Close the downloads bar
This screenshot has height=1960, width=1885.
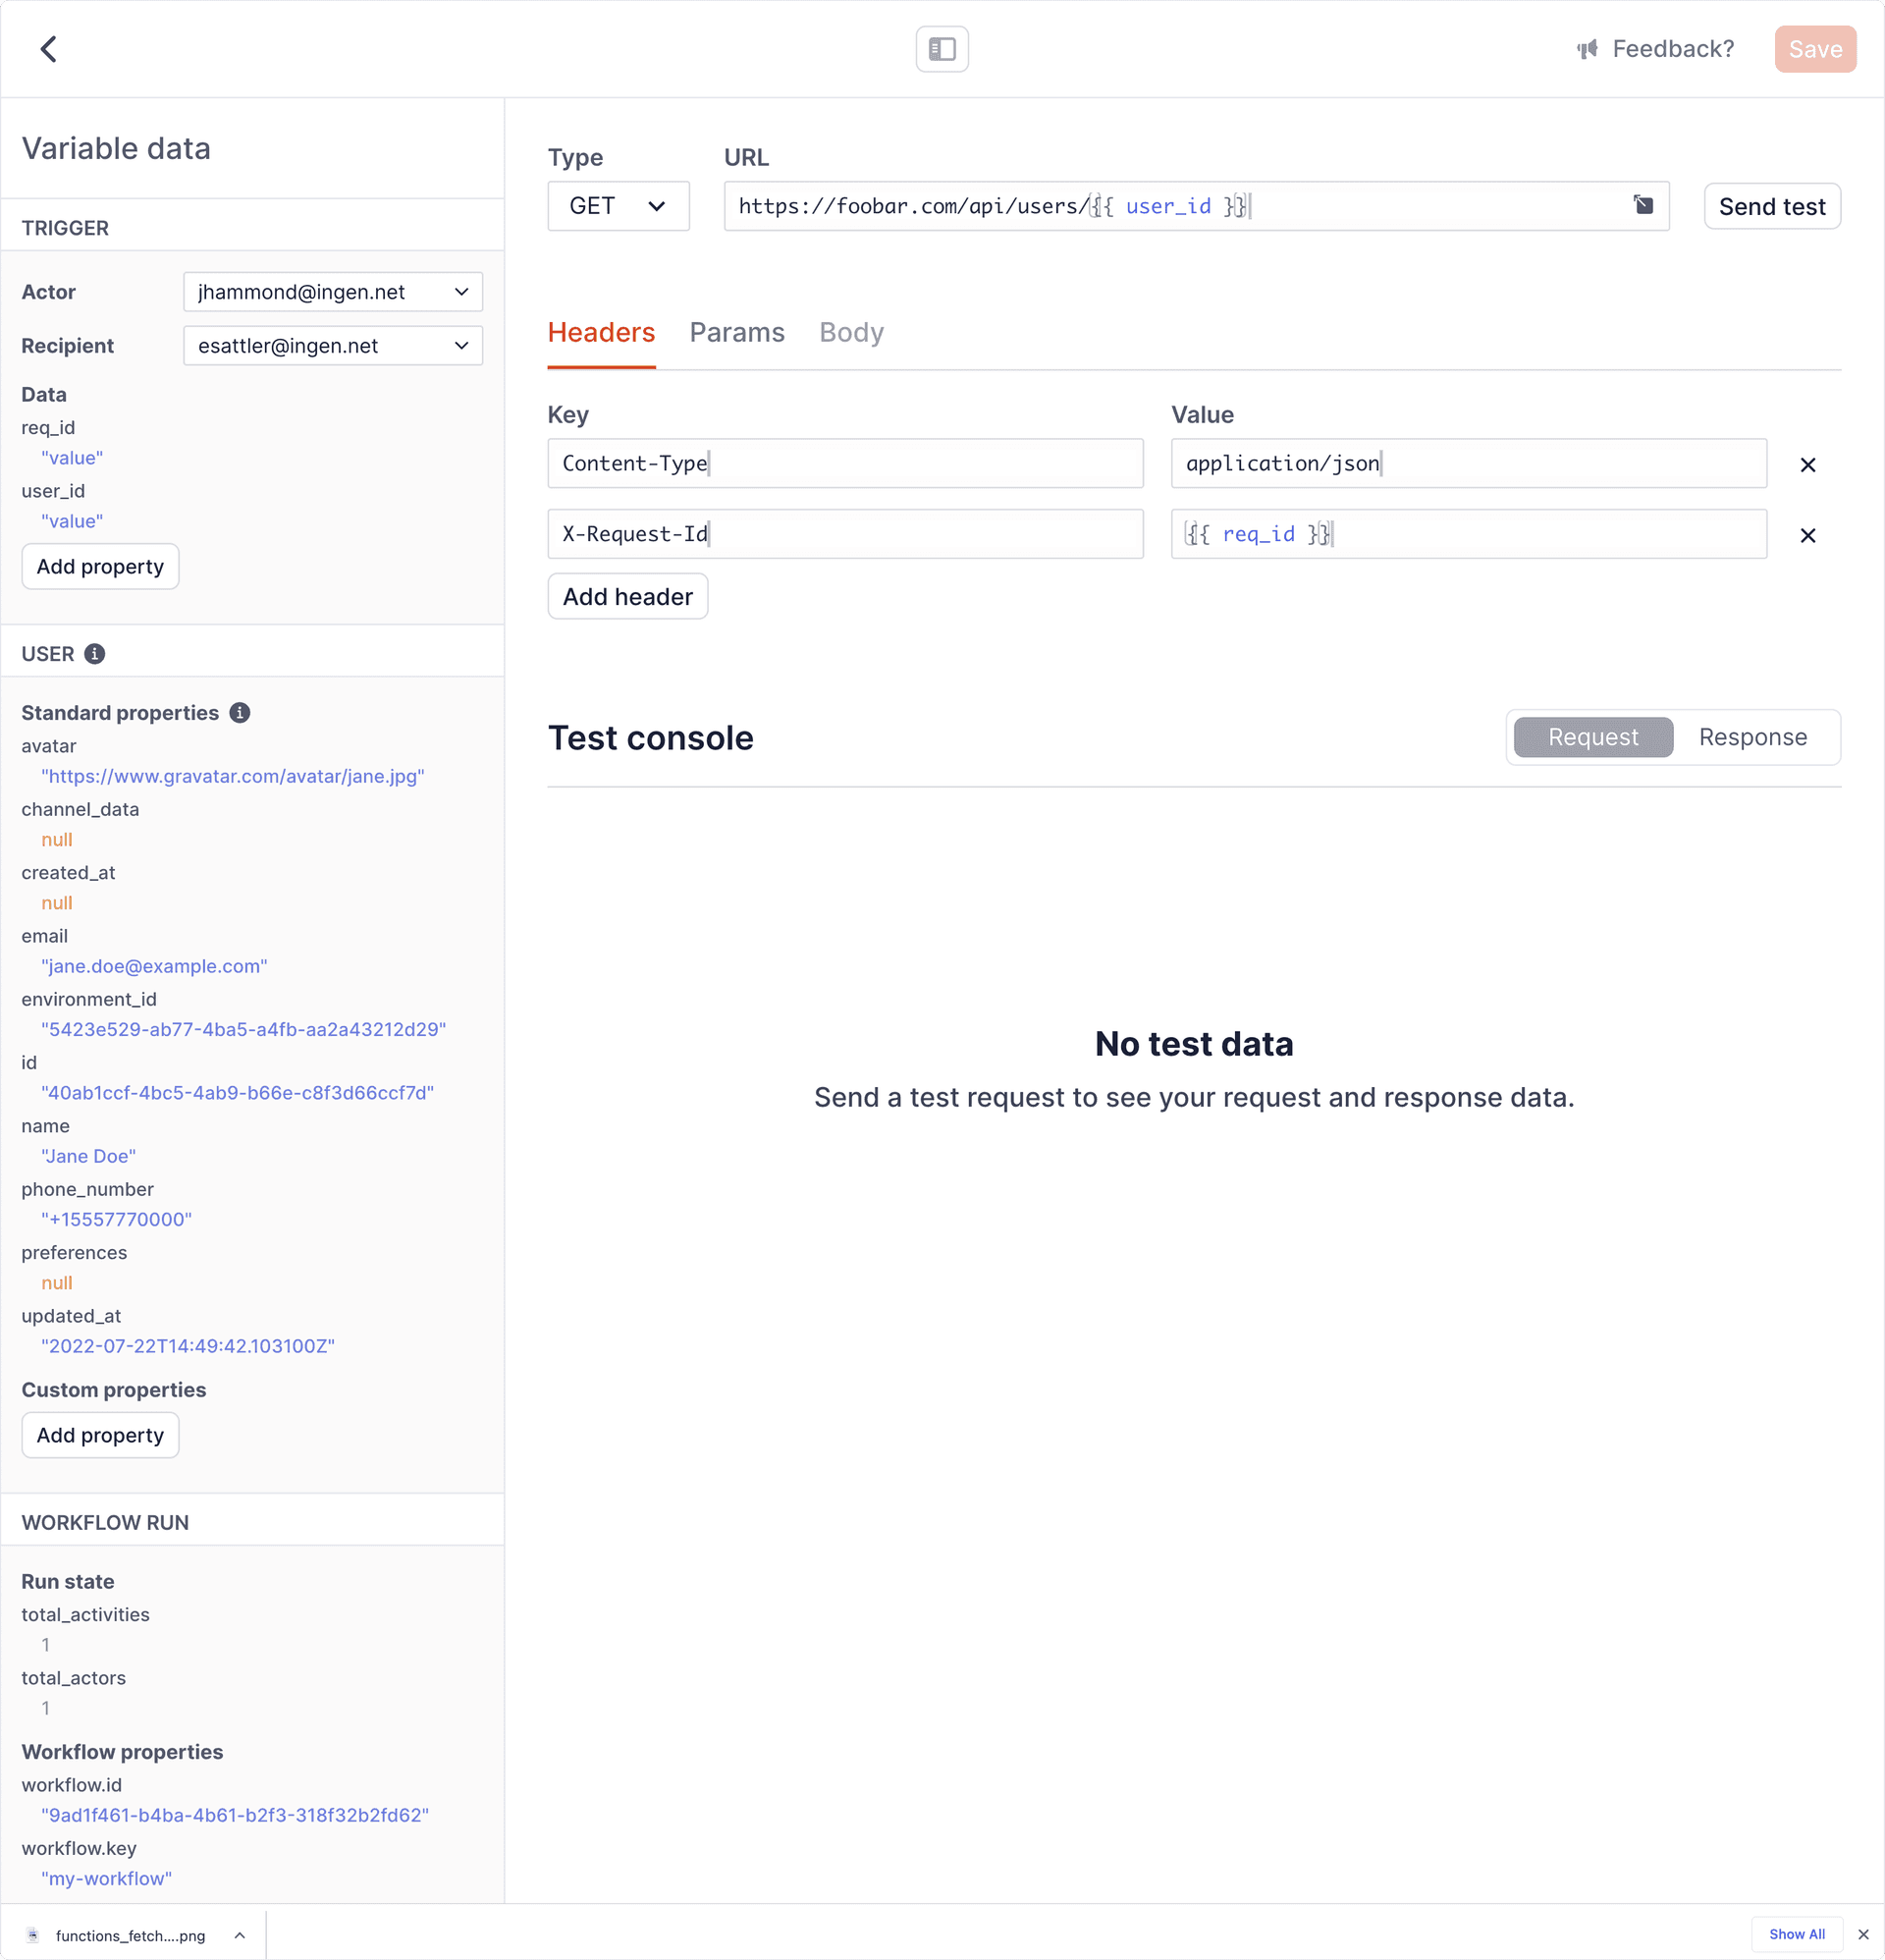1863,1934
